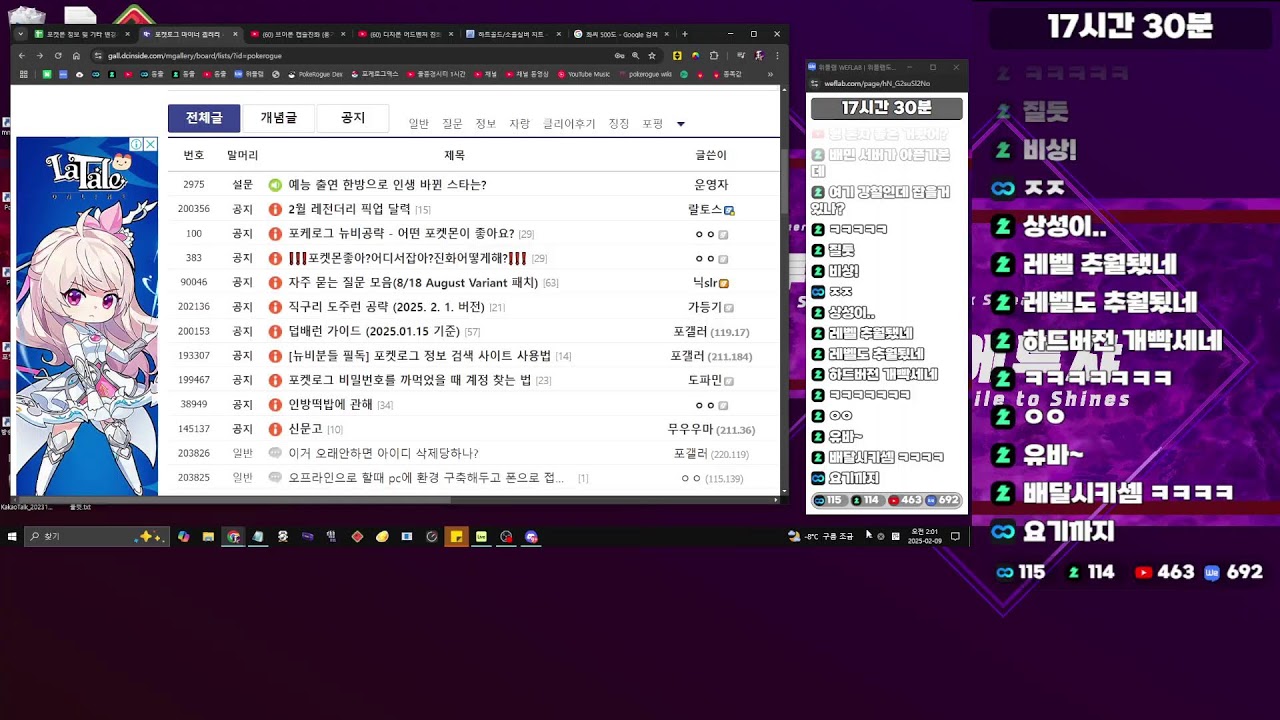
Task: Open YouTube Music bookmark
Action: [583, 74]
